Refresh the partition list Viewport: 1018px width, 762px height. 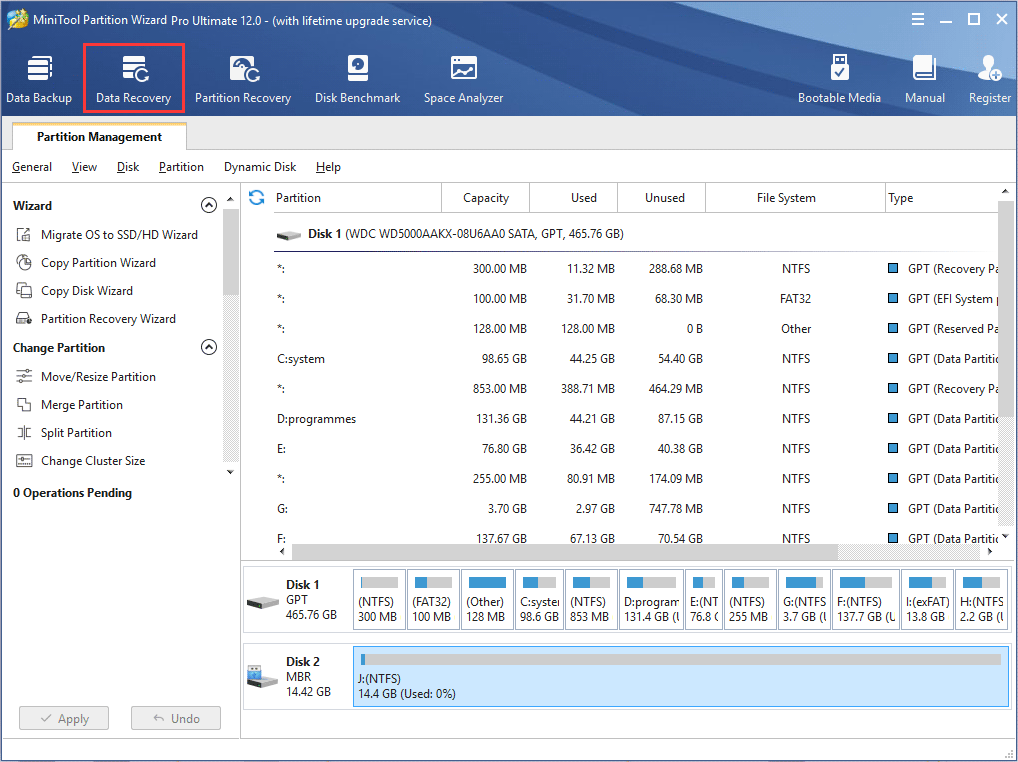pyautogui.click(x=256, y=197)
